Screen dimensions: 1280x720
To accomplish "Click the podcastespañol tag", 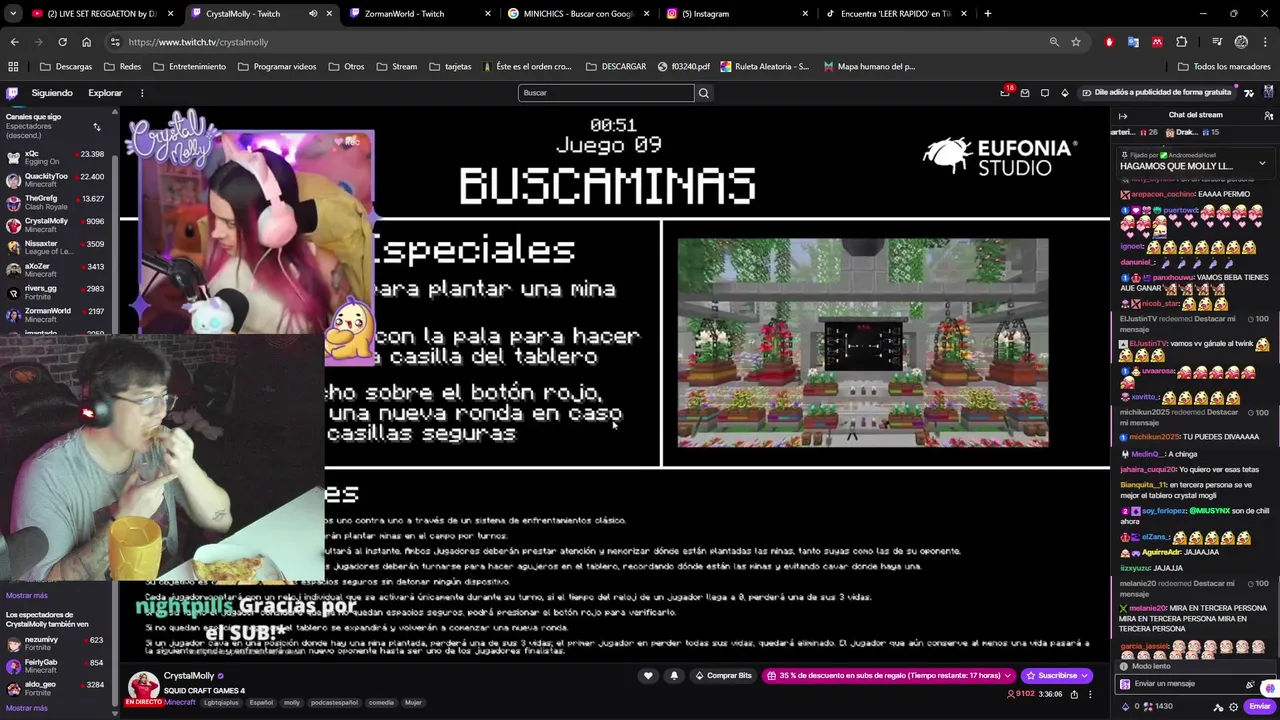I will tap(334, 702).
